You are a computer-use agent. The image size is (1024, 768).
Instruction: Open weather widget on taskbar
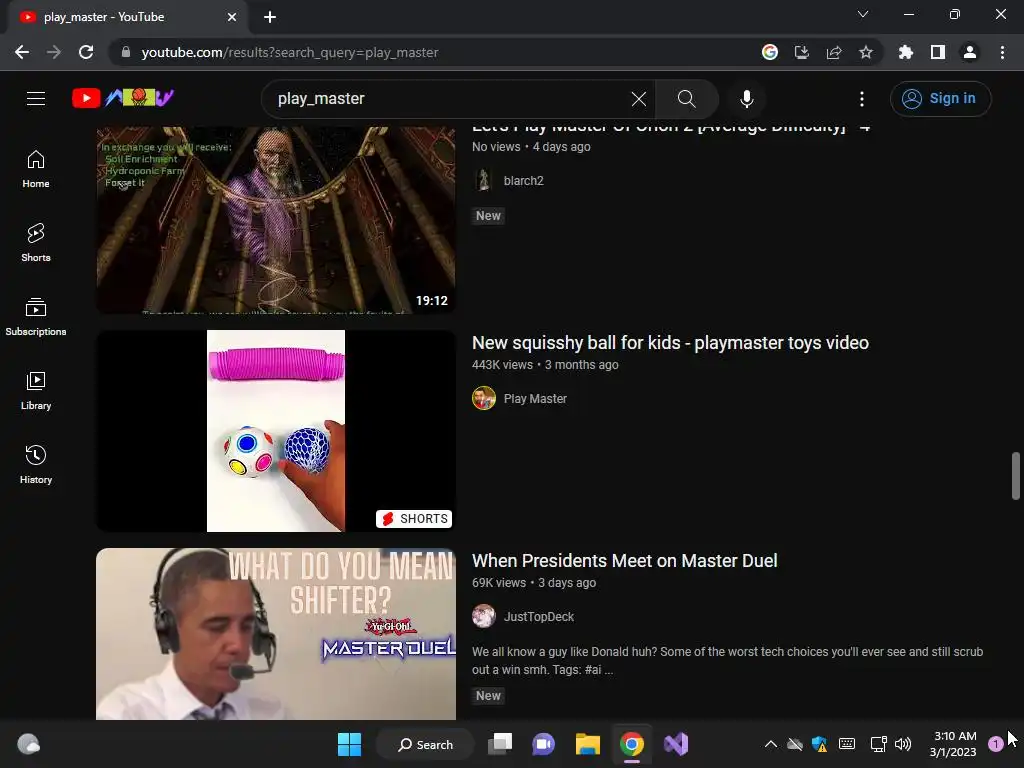[x=29, y=744]
